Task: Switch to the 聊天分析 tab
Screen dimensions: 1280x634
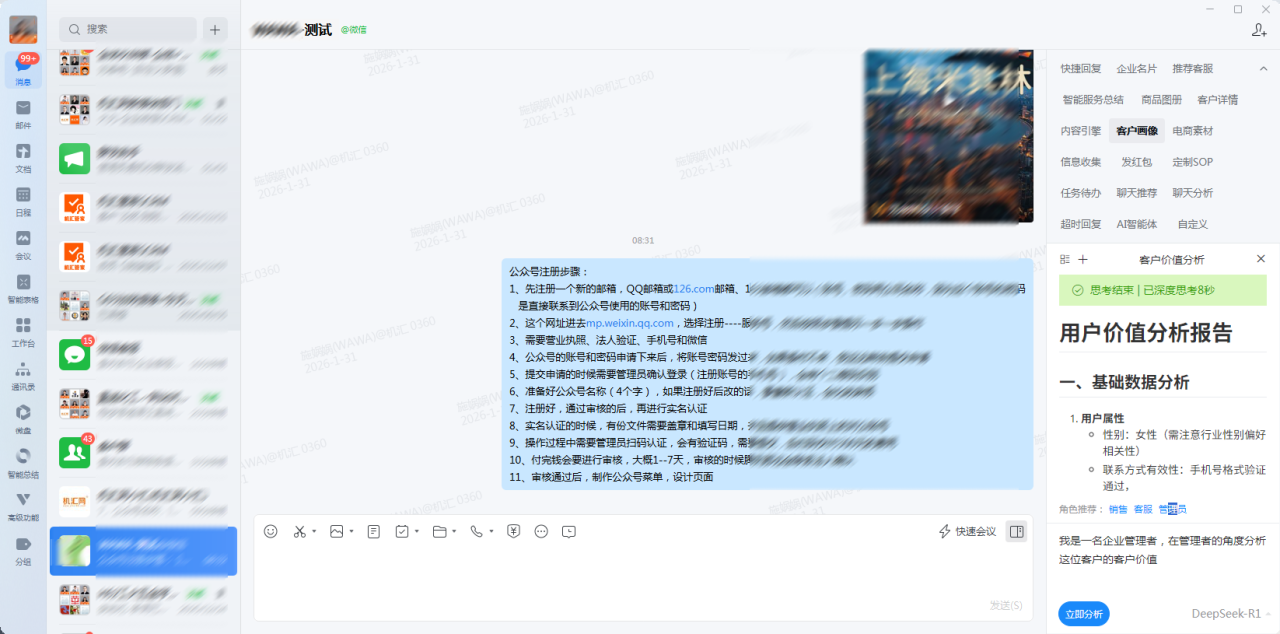Action: click(1192, 192)
